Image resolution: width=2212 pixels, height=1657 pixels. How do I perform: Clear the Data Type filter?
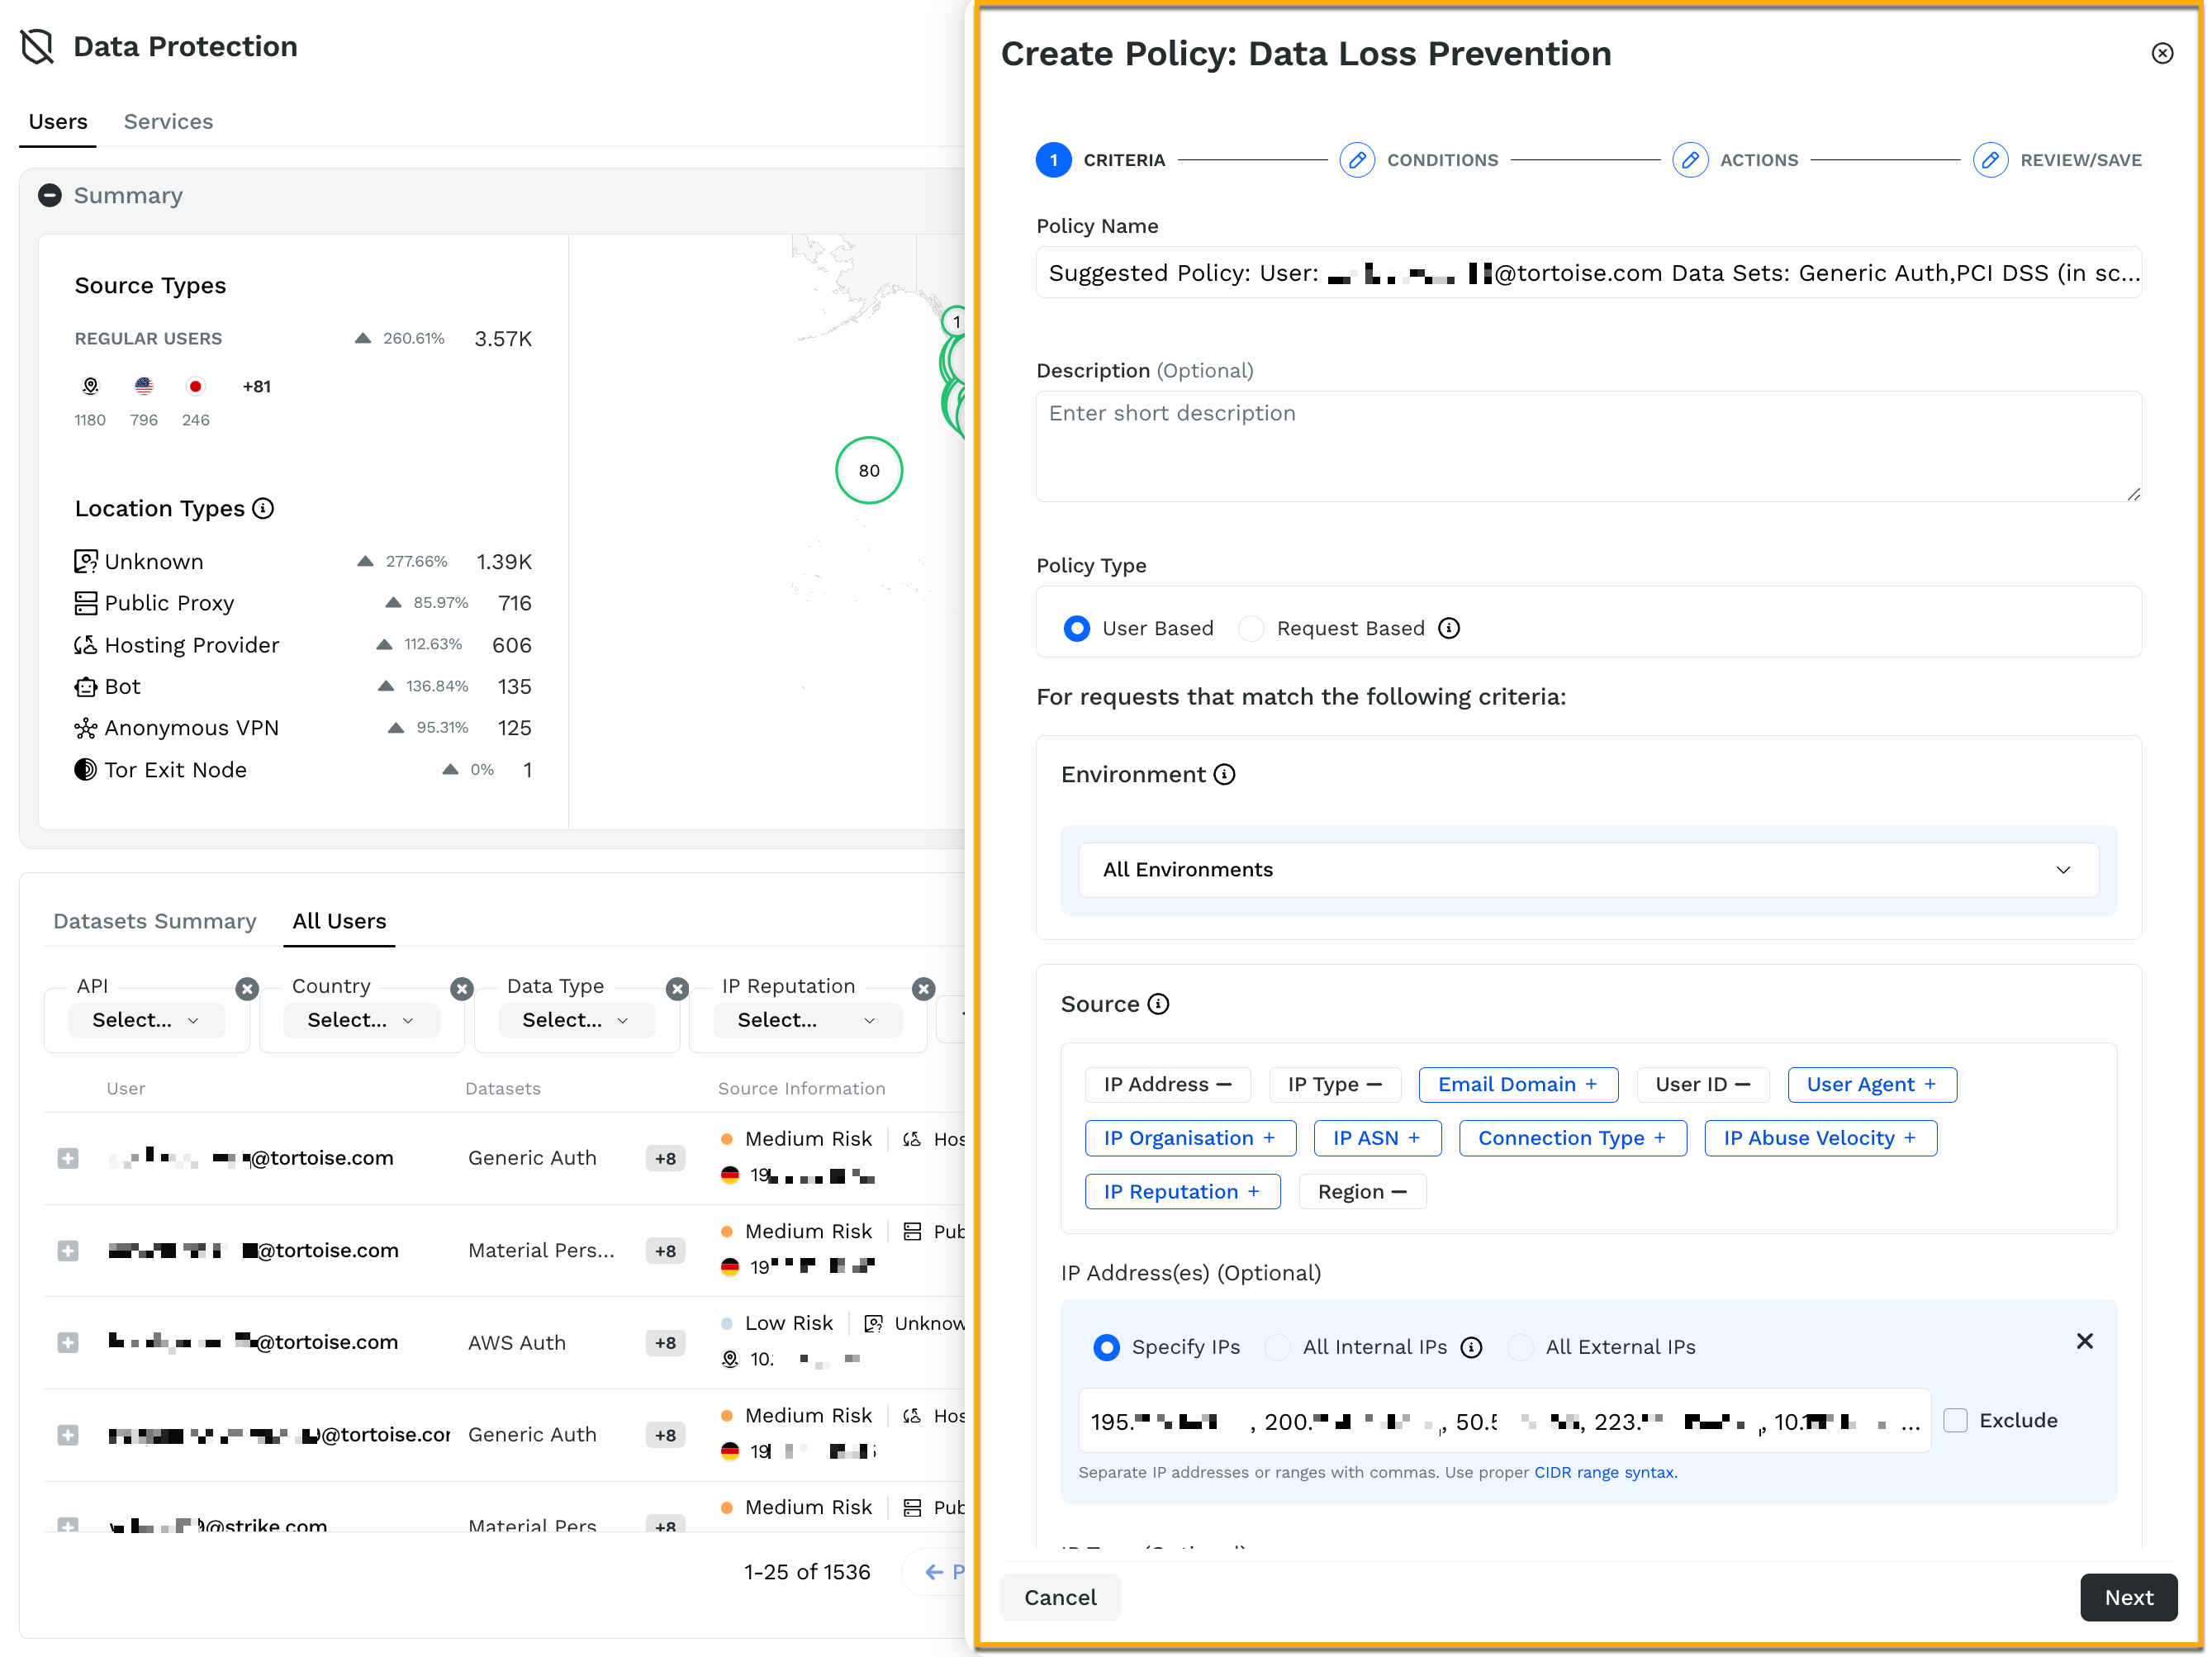pyautogui.click(x=677, y=989)
